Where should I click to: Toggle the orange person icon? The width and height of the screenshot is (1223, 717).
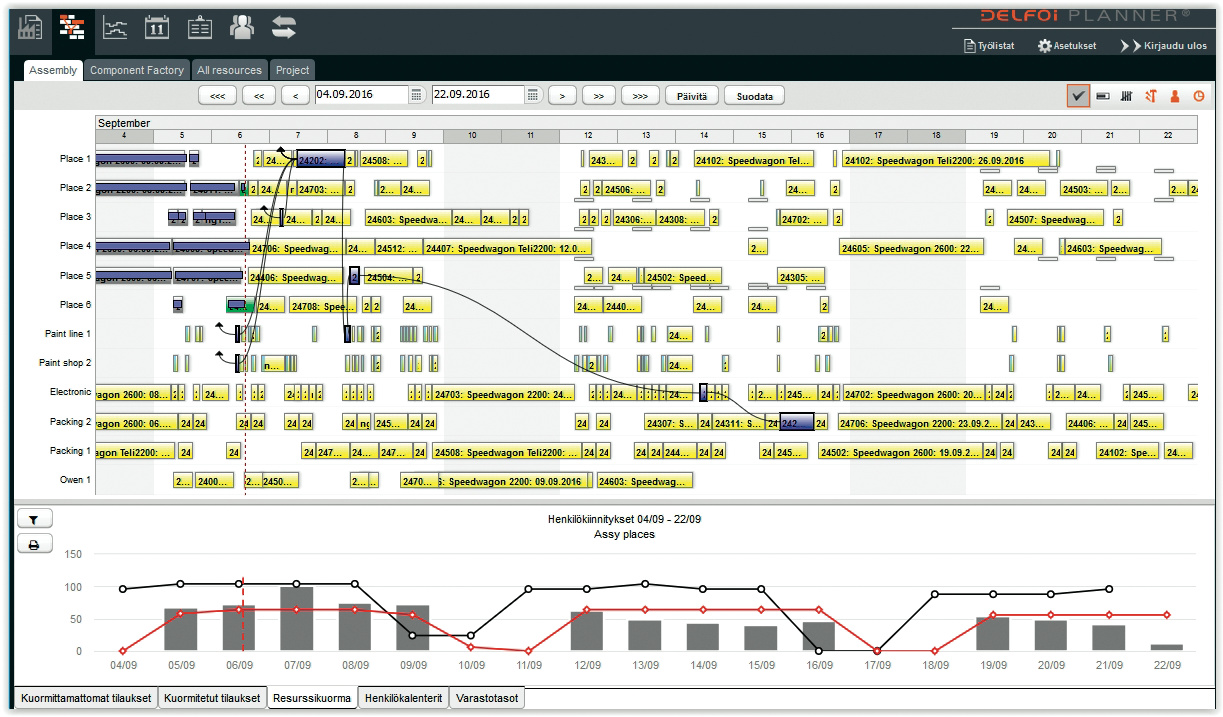[1175, 96]
